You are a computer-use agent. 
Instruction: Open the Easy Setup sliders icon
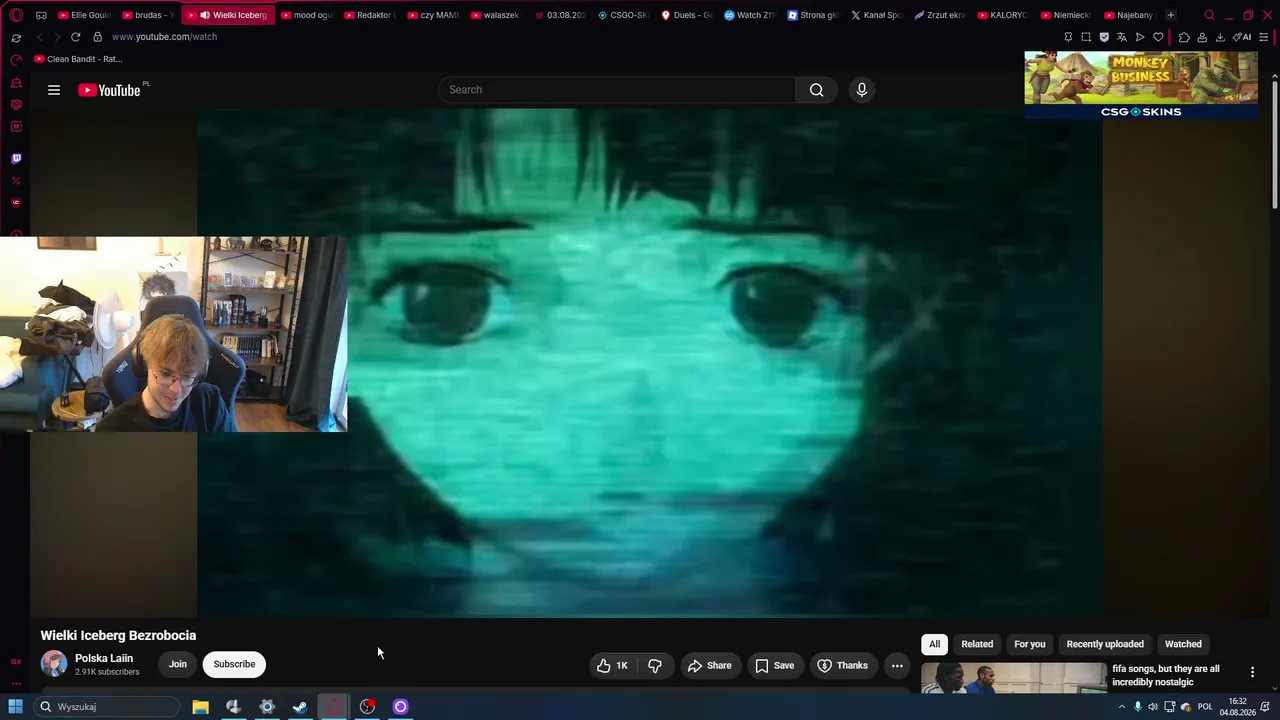(1264, 37)
